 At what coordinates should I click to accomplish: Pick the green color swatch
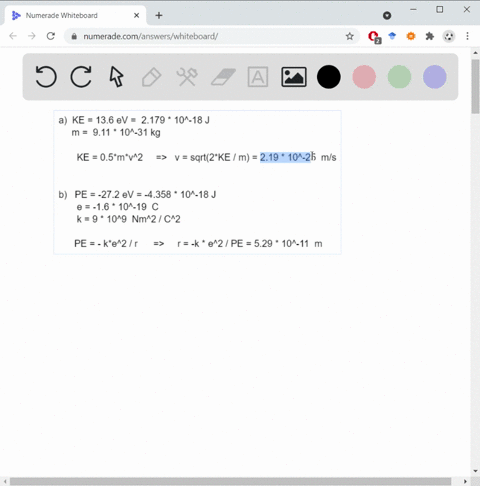pyautogui.click(x=399, y=77)
